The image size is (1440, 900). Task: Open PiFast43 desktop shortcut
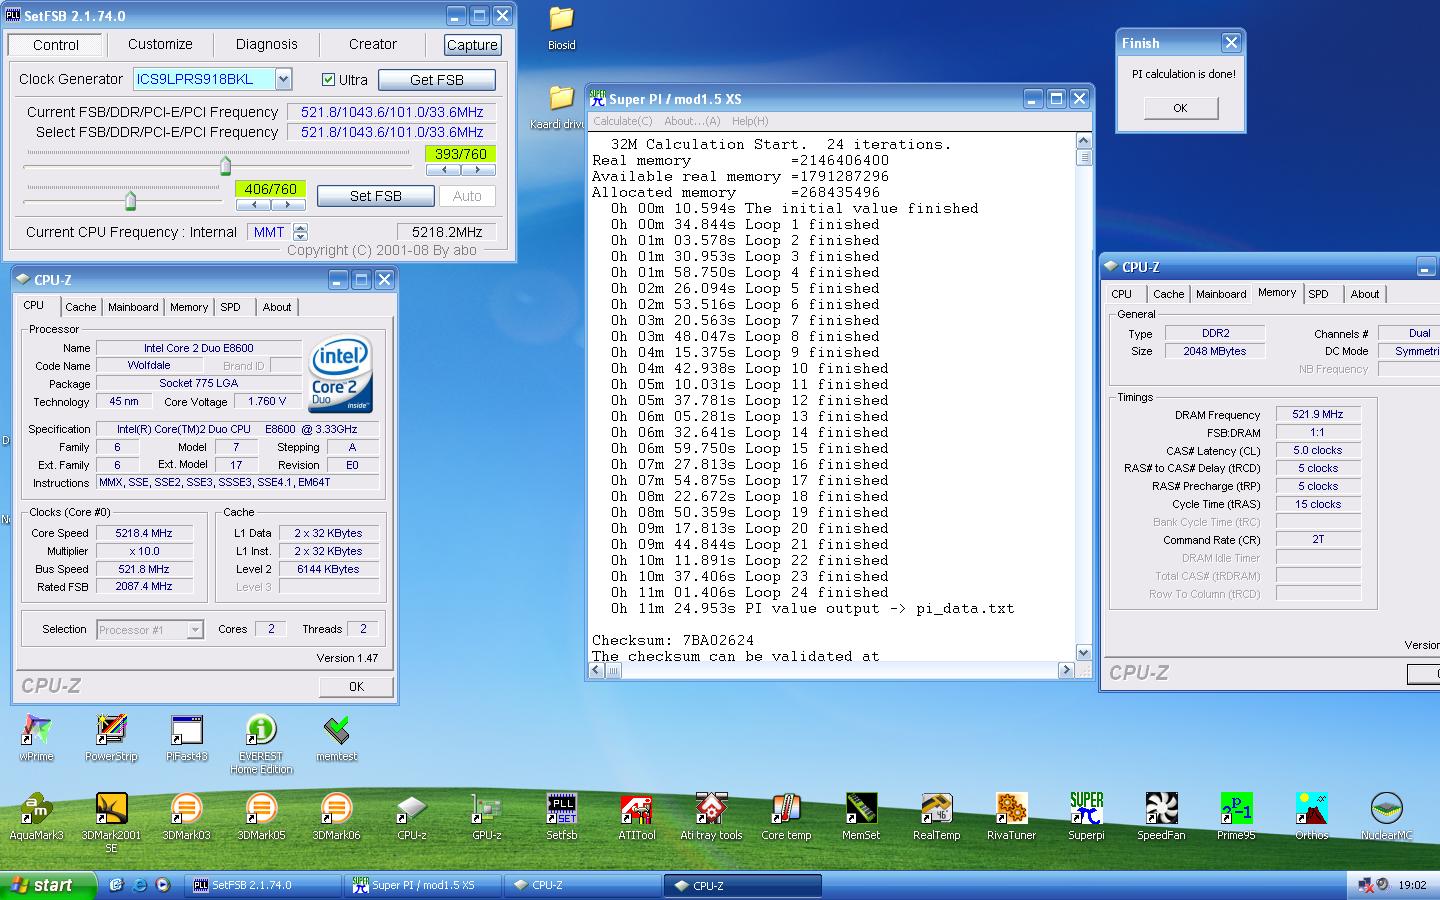[x=186, y=739]
